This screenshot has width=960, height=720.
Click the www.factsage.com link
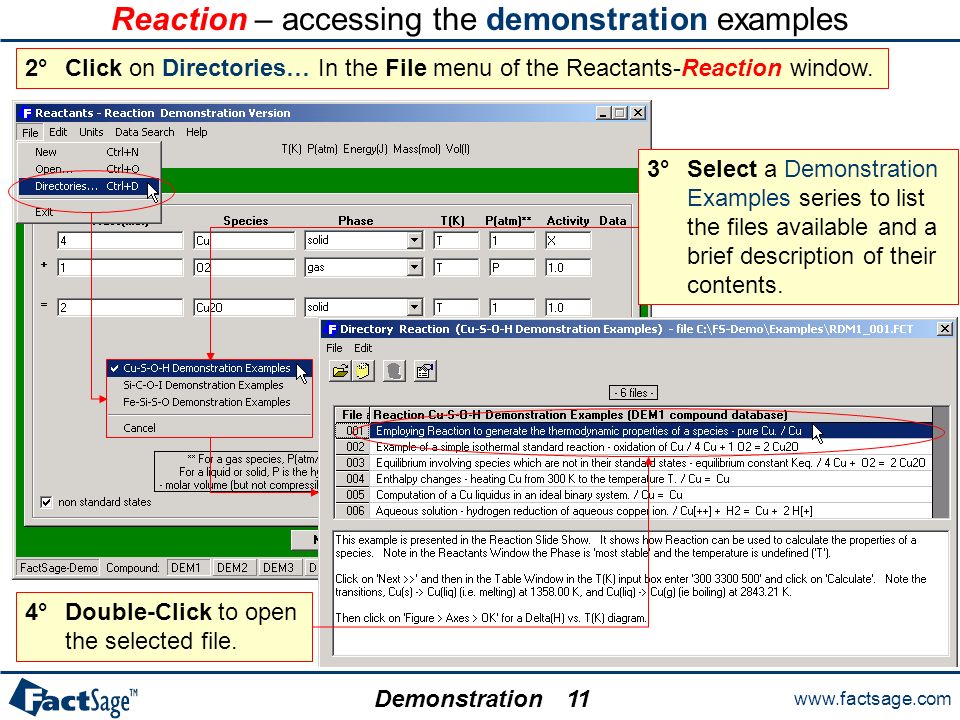pos(872,699)
